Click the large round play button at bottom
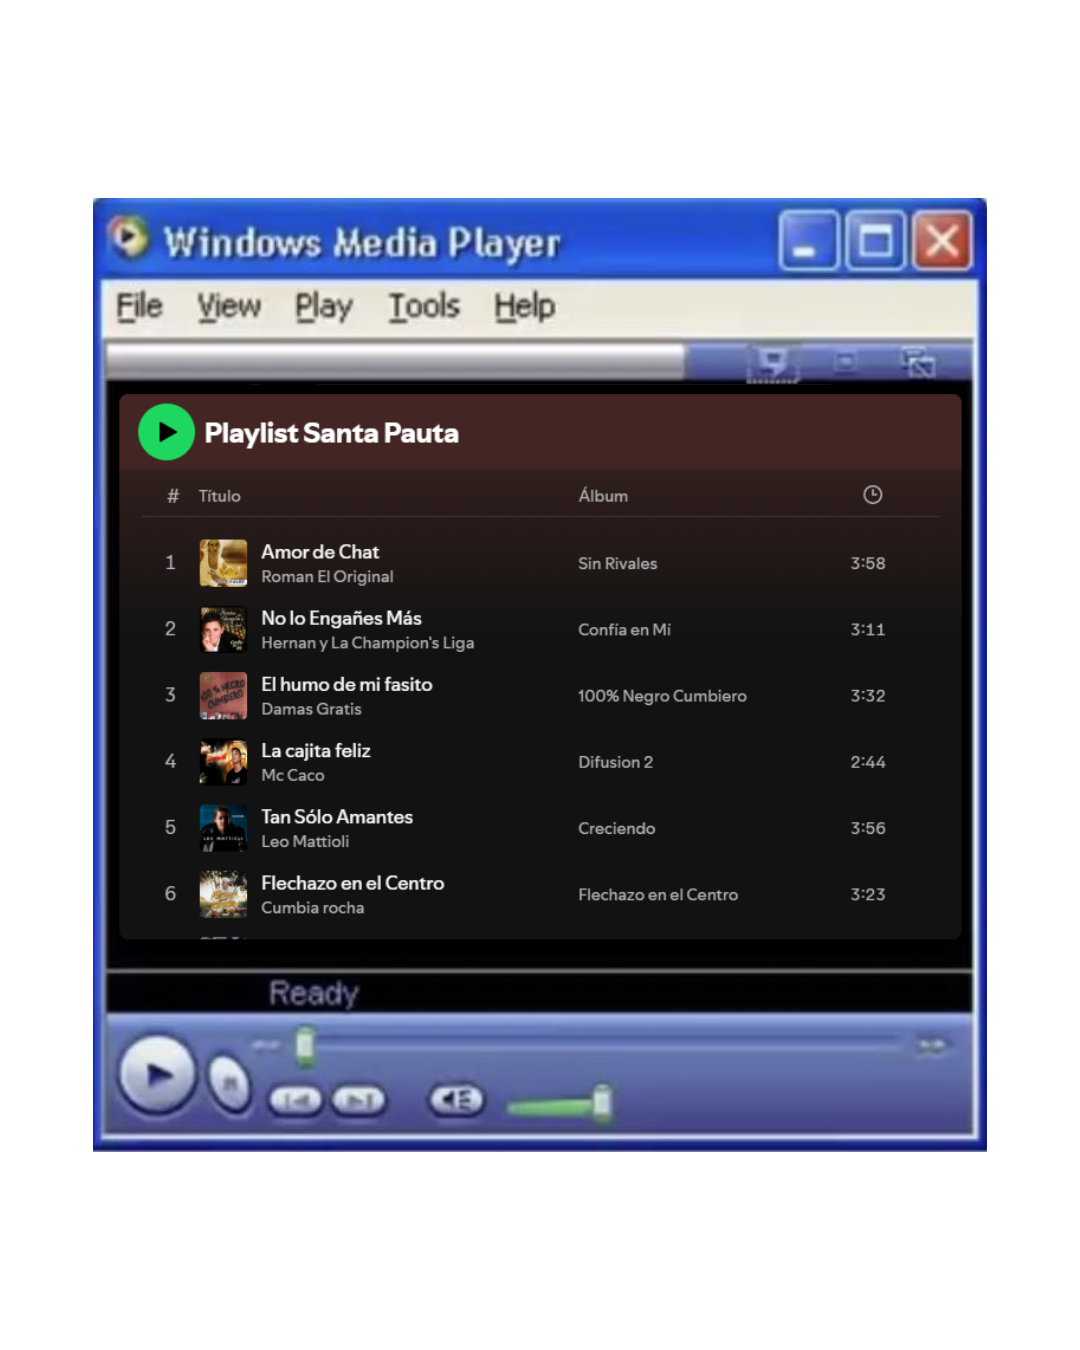 (x=157, y=1075)
